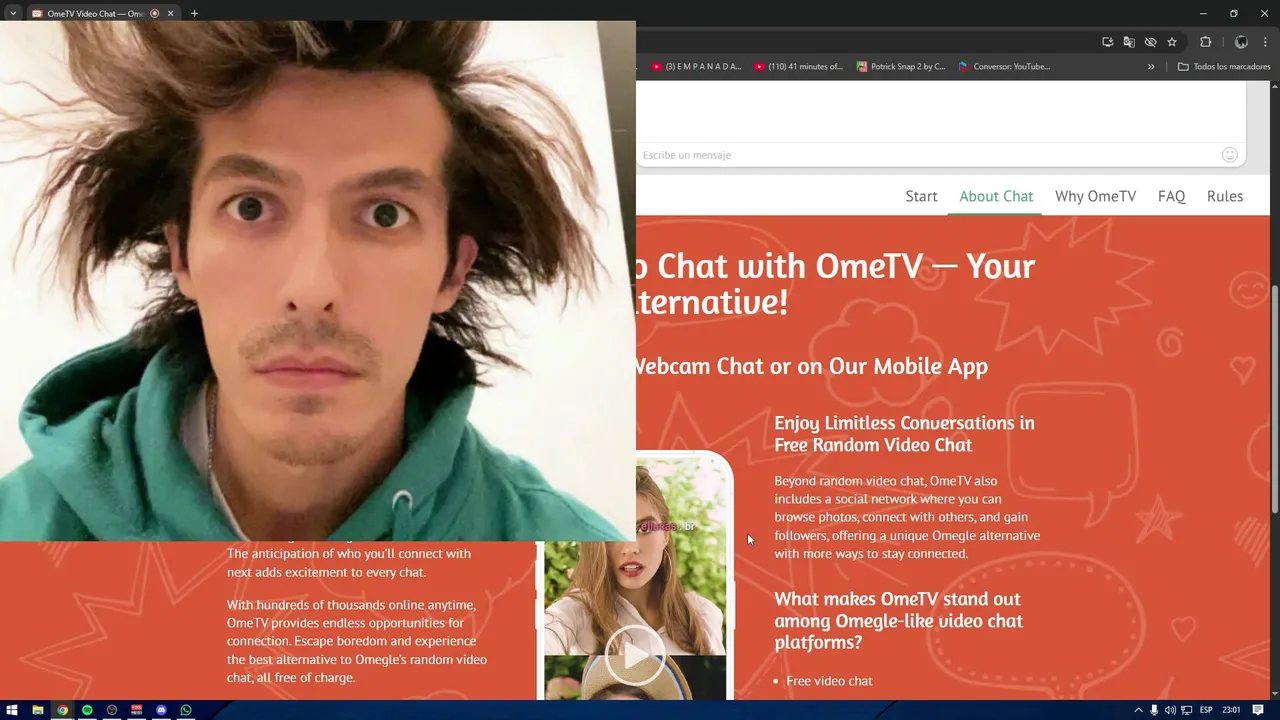Open the clock showing 23:01
The height and width of the screenshot is (720, 1280).
(x=1231, y=710)
